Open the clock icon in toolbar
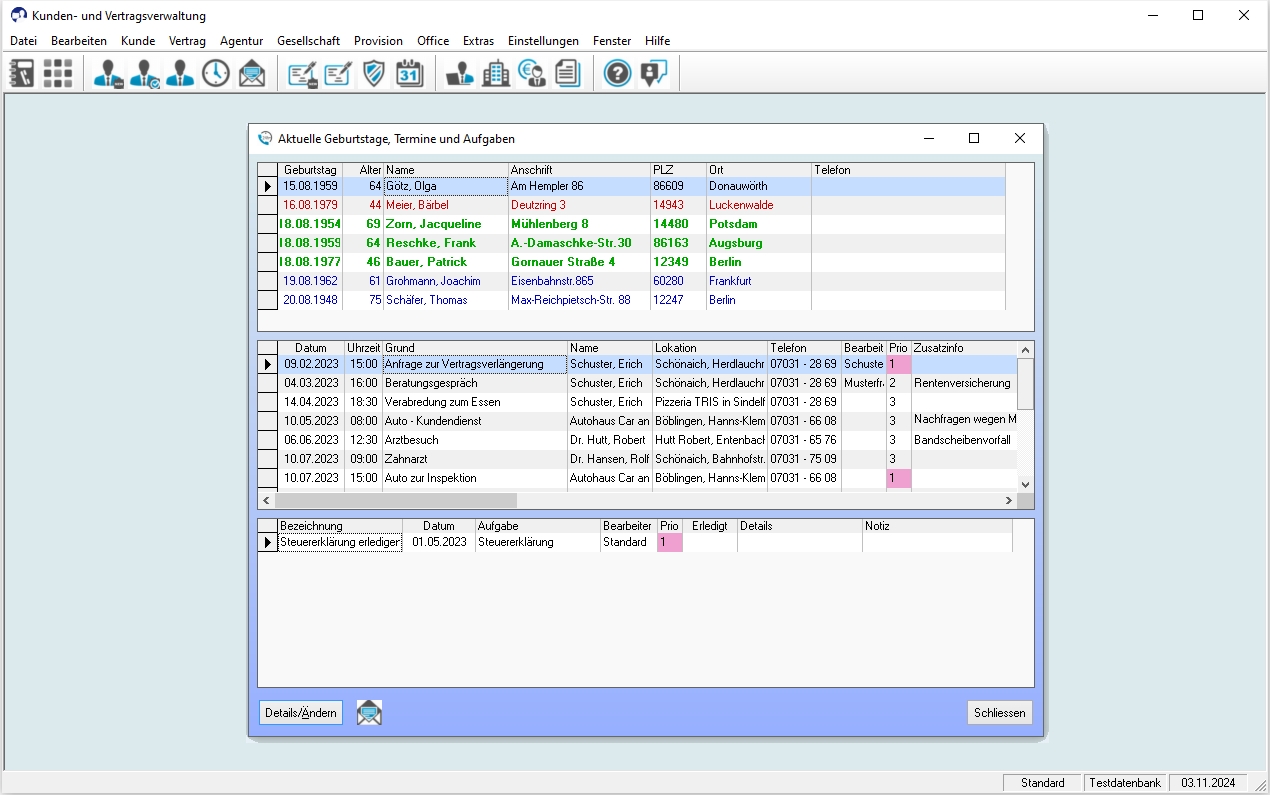 [x=216, y=73]
